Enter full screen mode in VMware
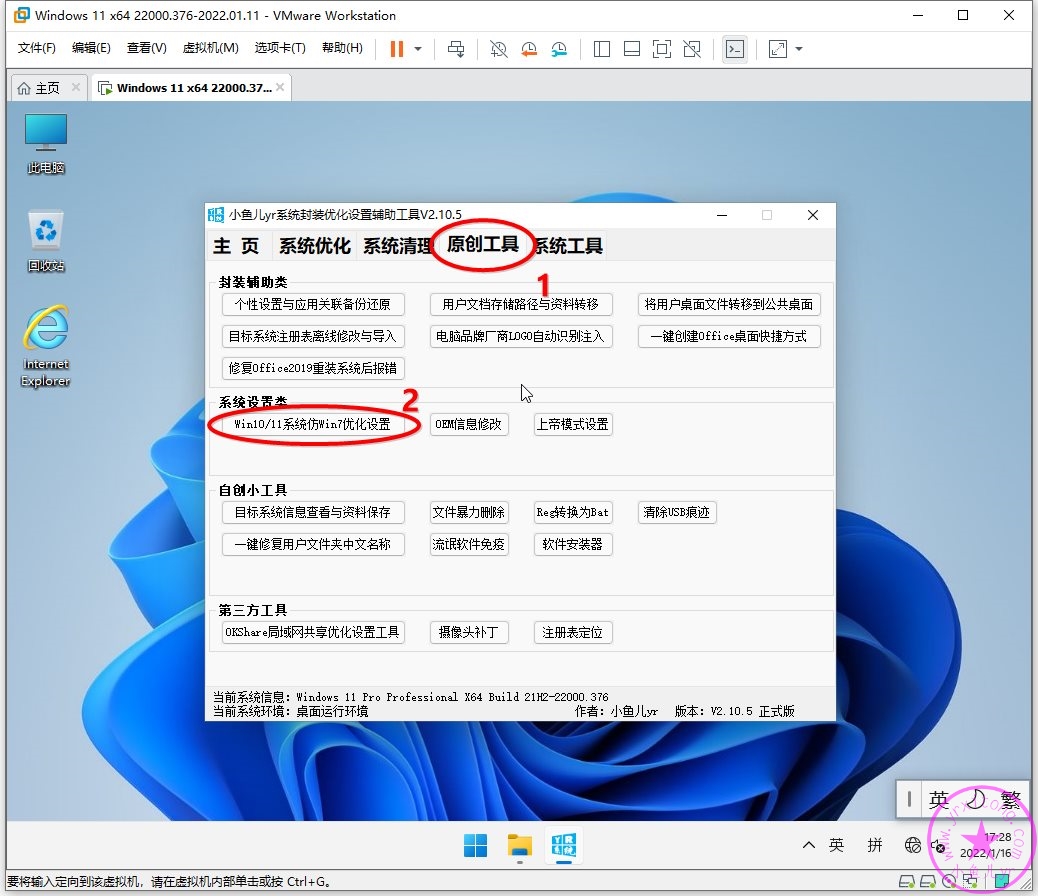This screenshot has height=896, width=1038. coord(662,49)
